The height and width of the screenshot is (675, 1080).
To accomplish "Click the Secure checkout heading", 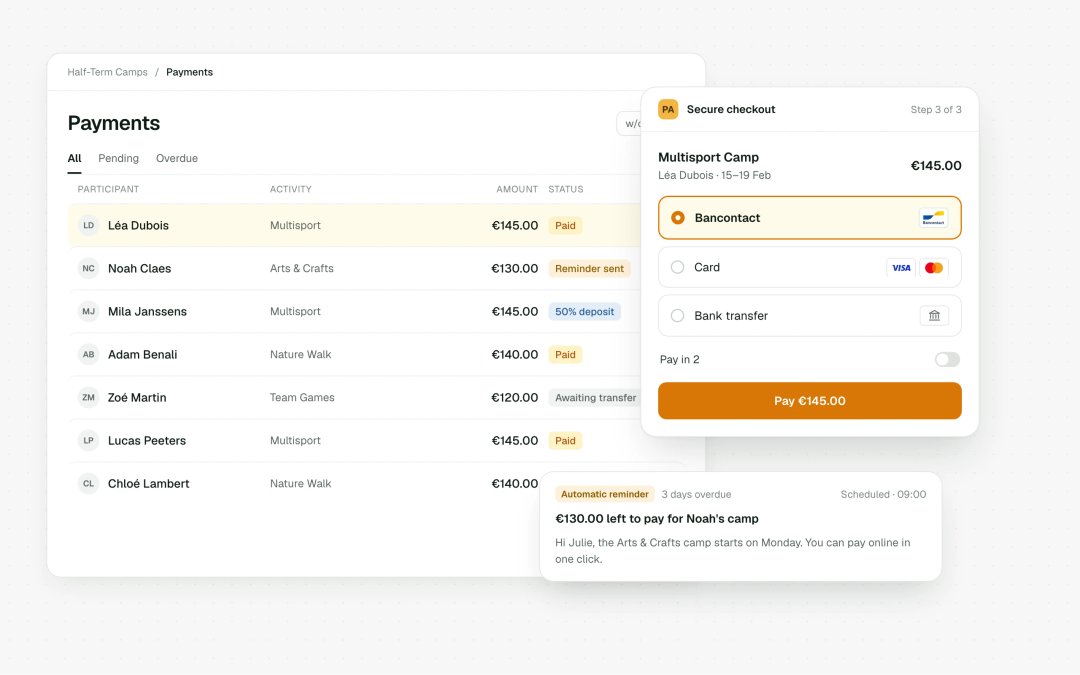I will [x=731, y=110].
